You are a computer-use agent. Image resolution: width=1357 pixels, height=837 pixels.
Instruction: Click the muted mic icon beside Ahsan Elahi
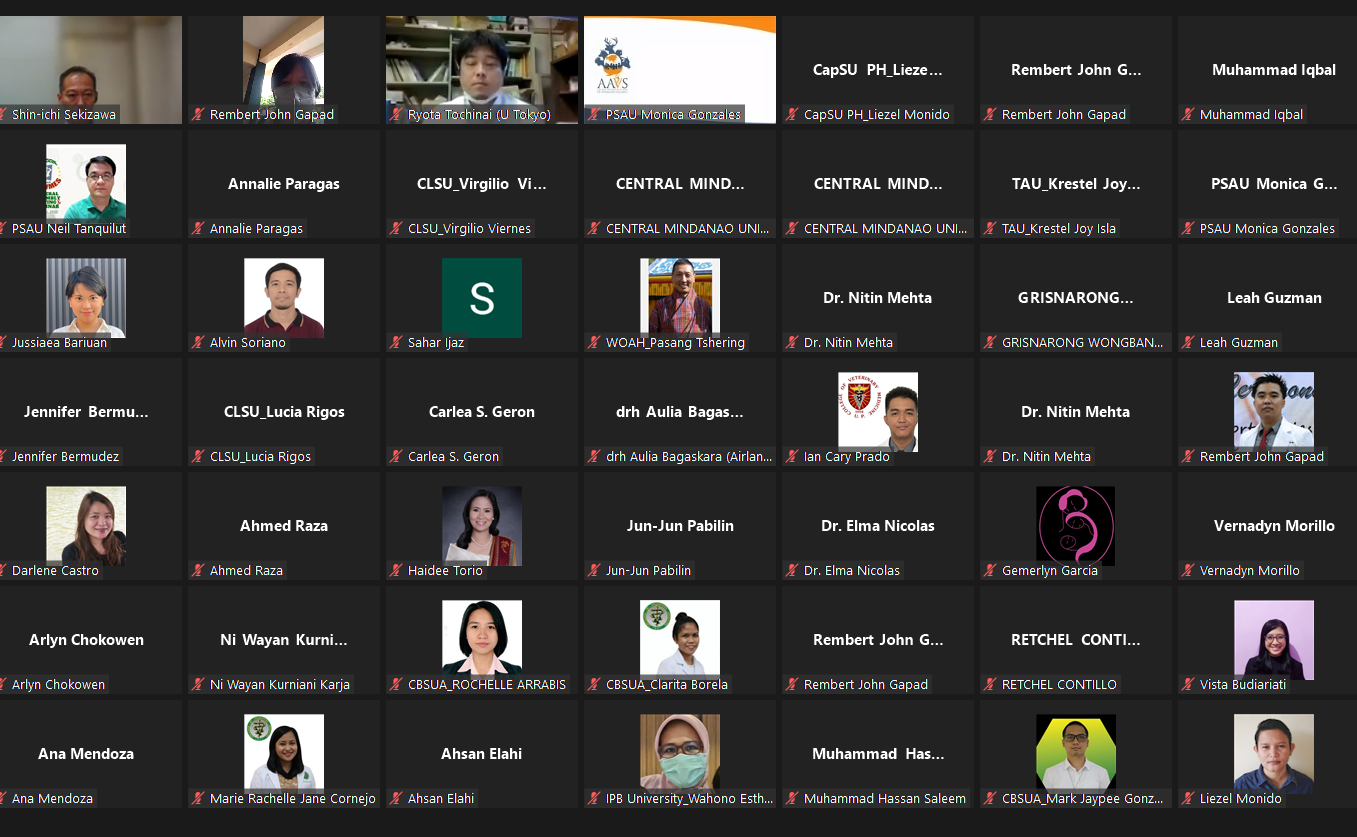[x=397, y=799]
